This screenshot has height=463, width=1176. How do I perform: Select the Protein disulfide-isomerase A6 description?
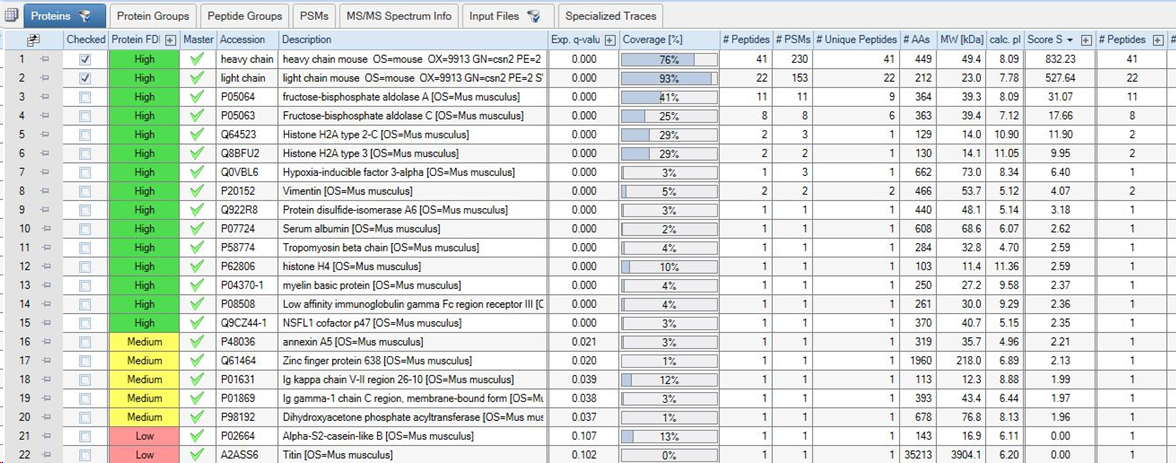click(x=413, y=209)
